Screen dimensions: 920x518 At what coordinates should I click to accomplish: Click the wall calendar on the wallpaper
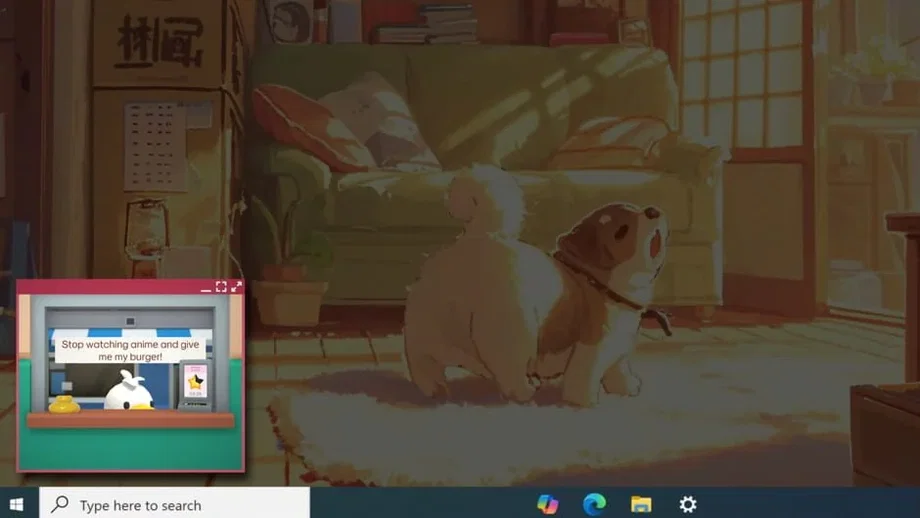155,146
